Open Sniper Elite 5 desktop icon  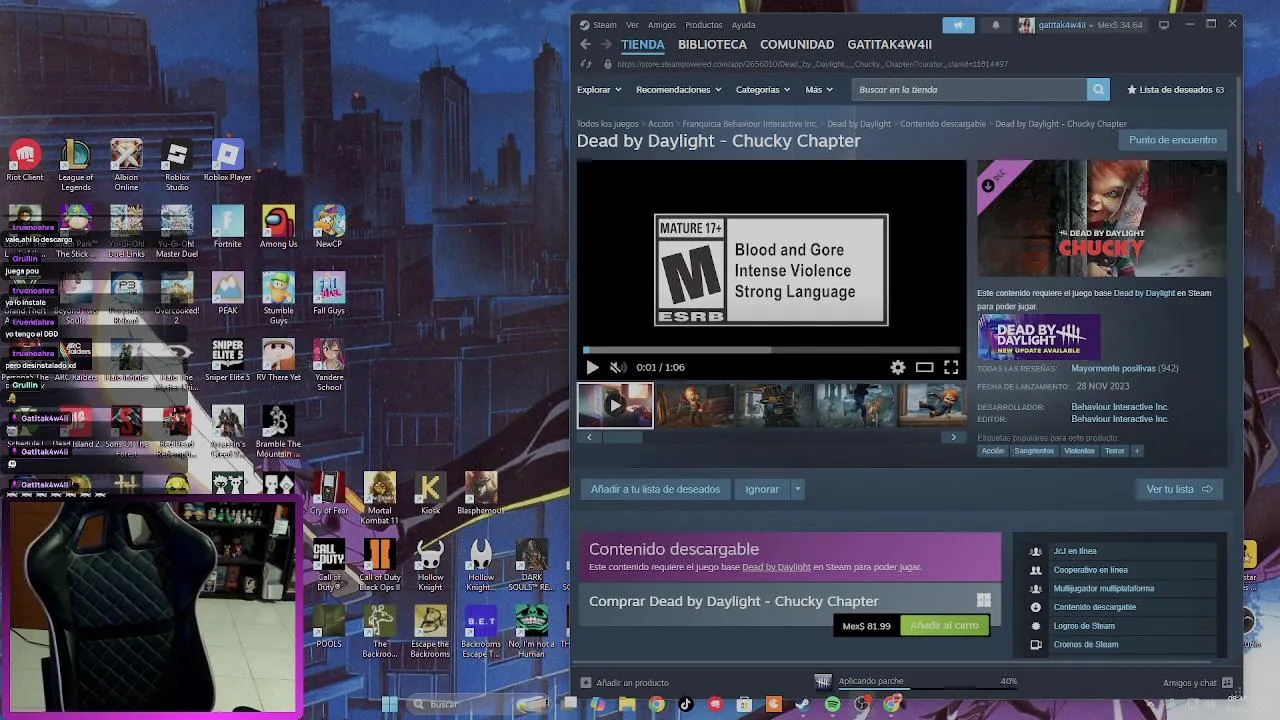pos(228,360)
